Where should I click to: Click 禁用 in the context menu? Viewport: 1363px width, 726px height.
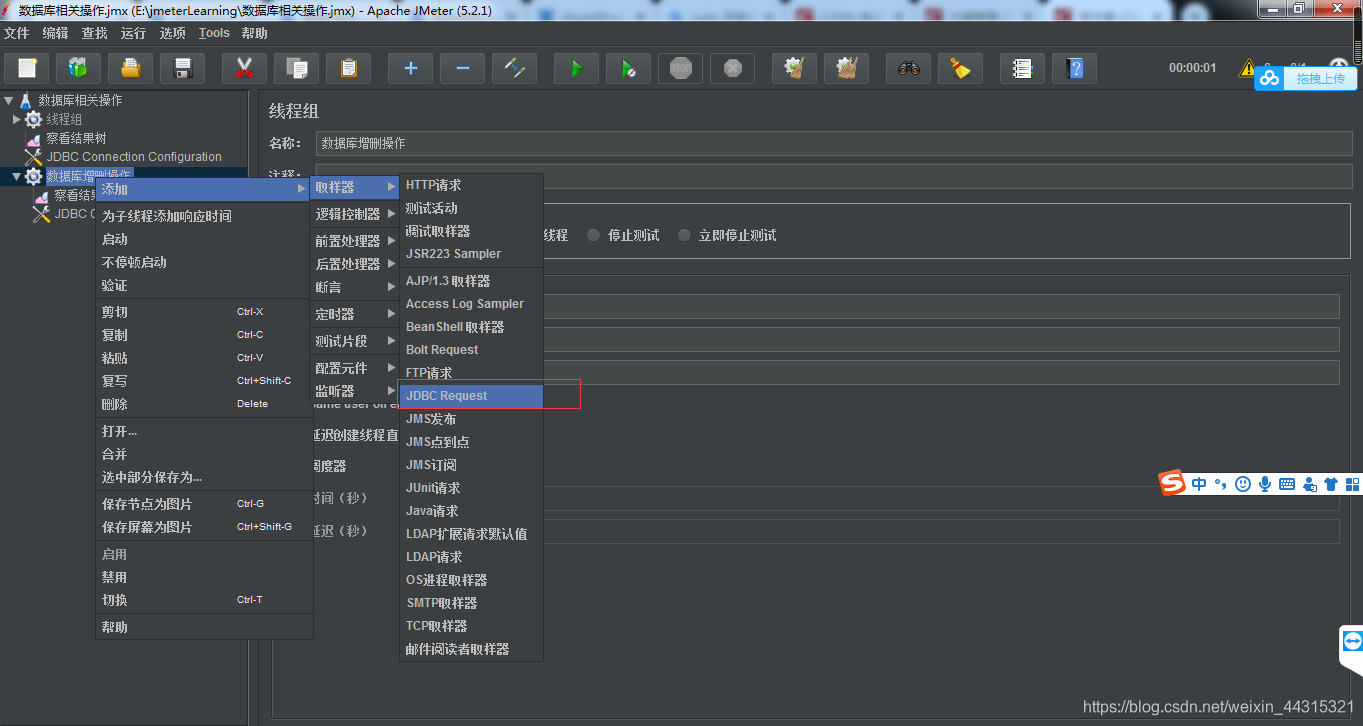click(x=204, y=577)
